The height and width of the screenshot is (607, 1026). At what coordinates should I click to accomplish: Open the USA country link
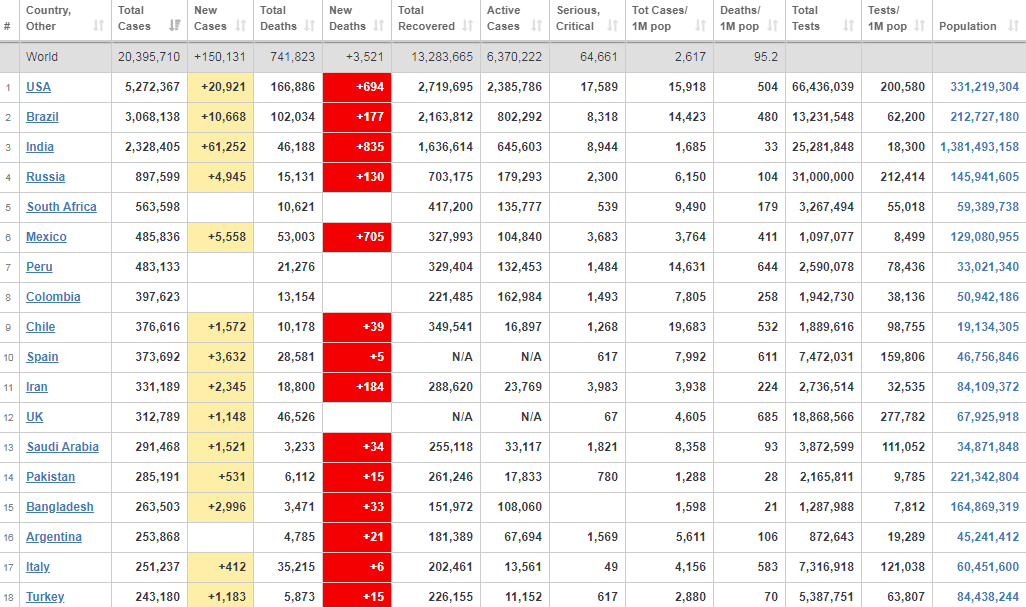(38, 87)
